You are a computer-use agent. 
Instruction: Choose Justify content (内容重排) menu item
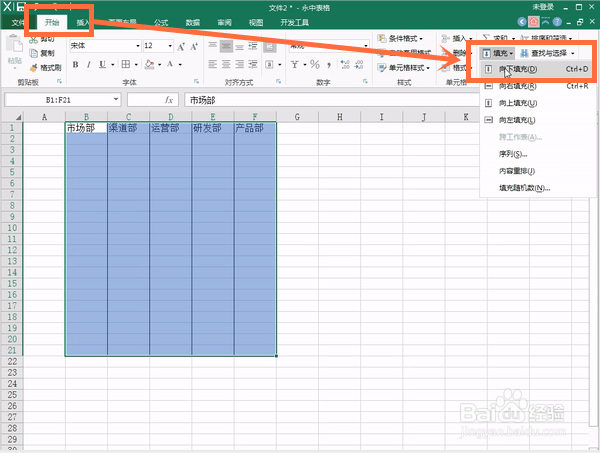click(536, 171)
